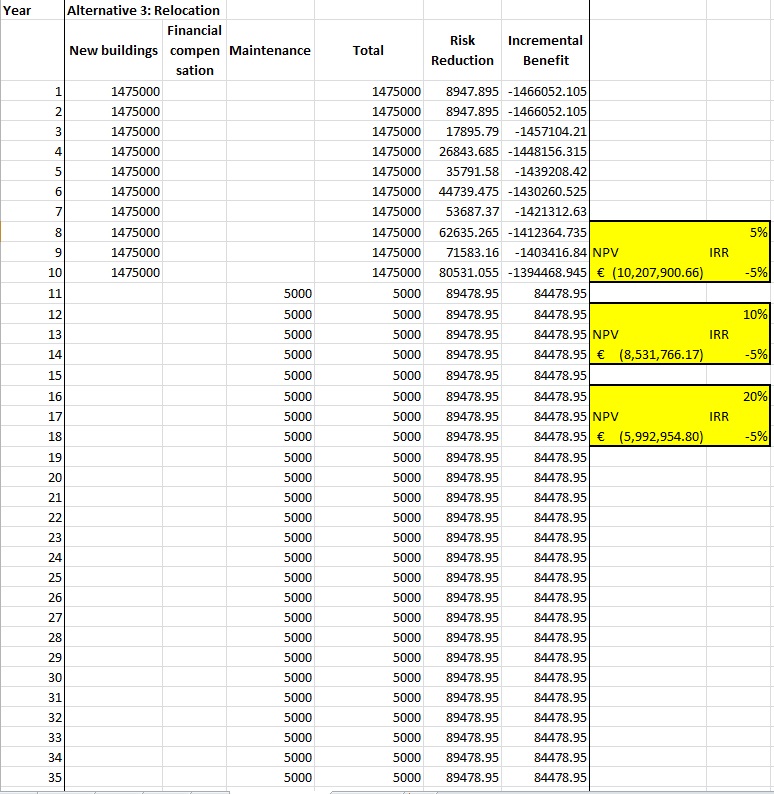Screen dimensions: 774x794
Task: Click Incremental Benefit value -1448156.315
Action: pyautogui.click(x=546, y=151)
